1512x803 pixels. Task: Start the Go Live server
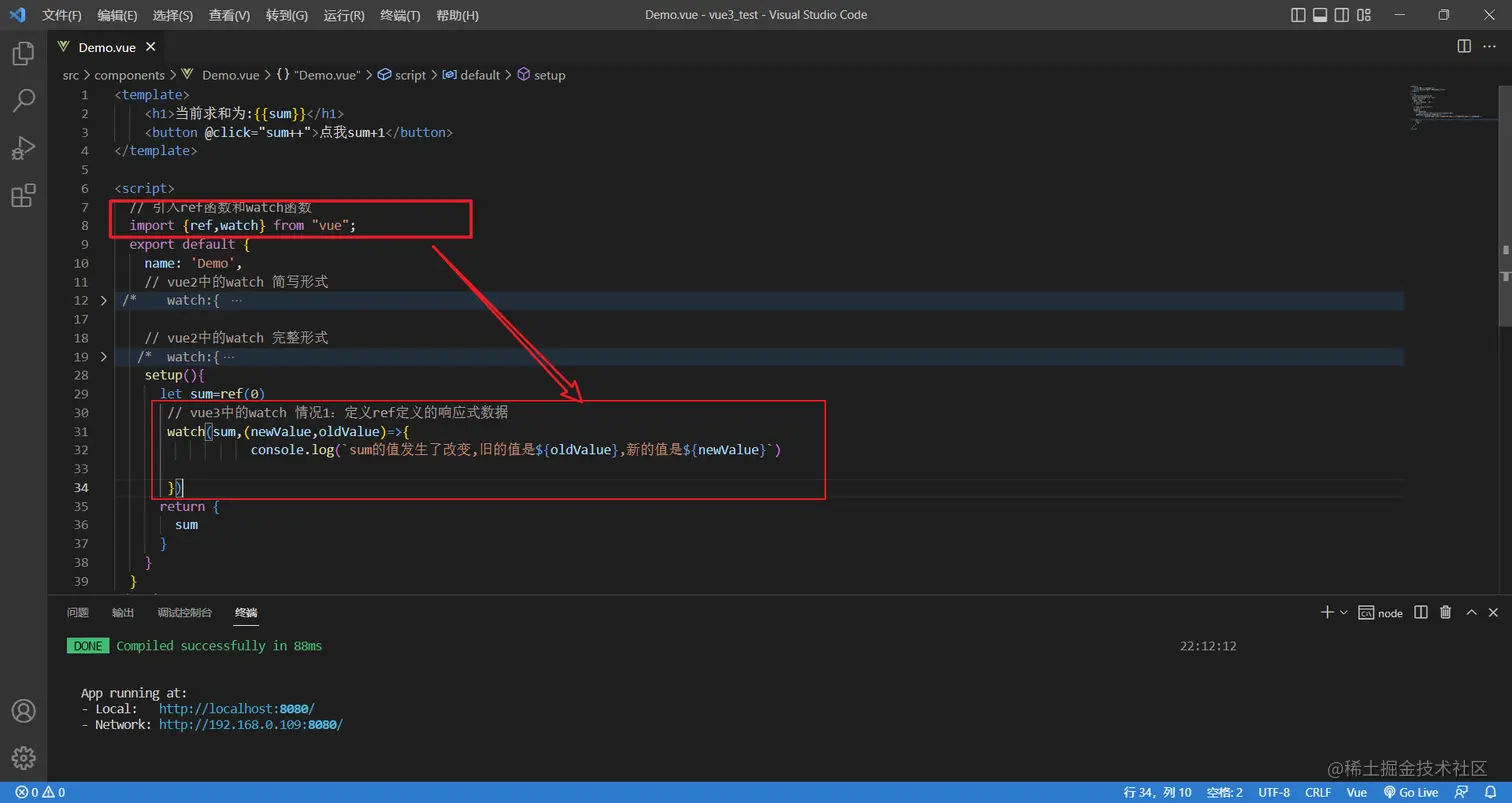1411,791
